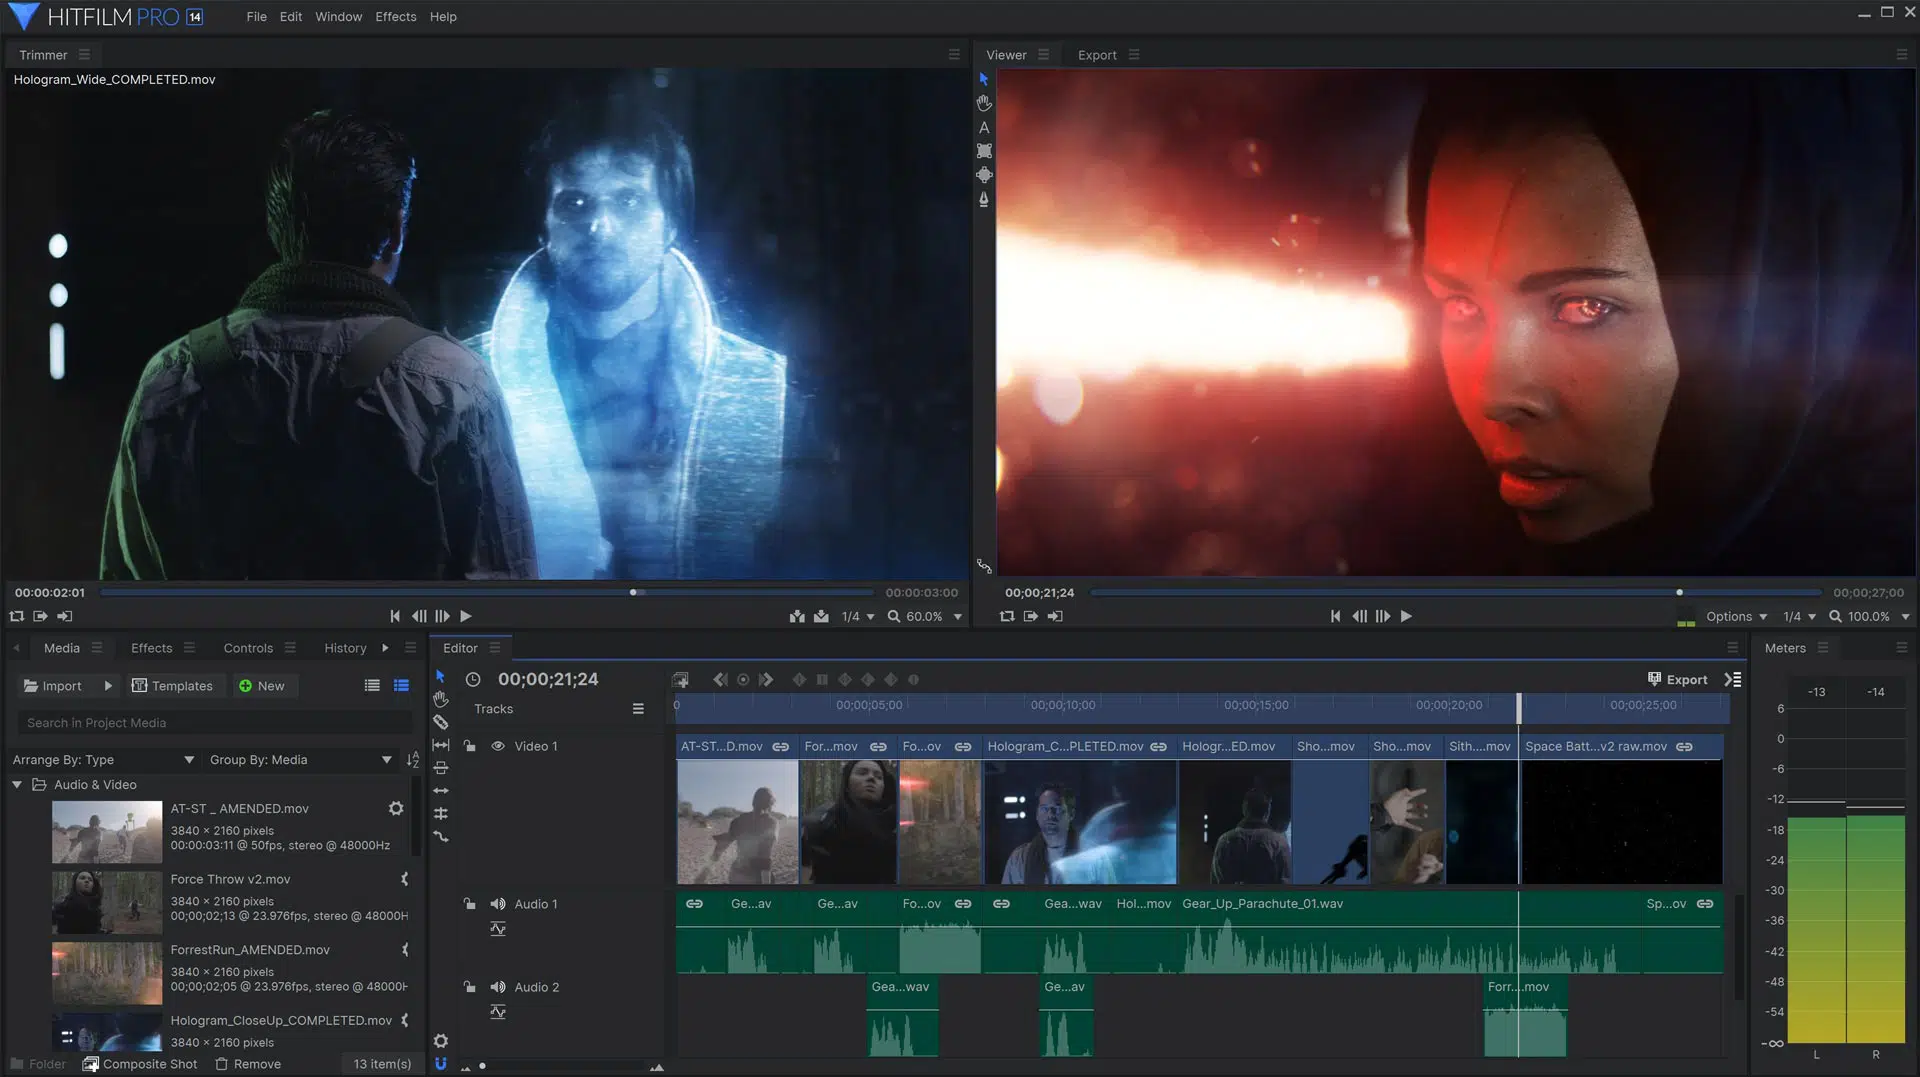Mute the Audio 1 track speaker icon

498,903
